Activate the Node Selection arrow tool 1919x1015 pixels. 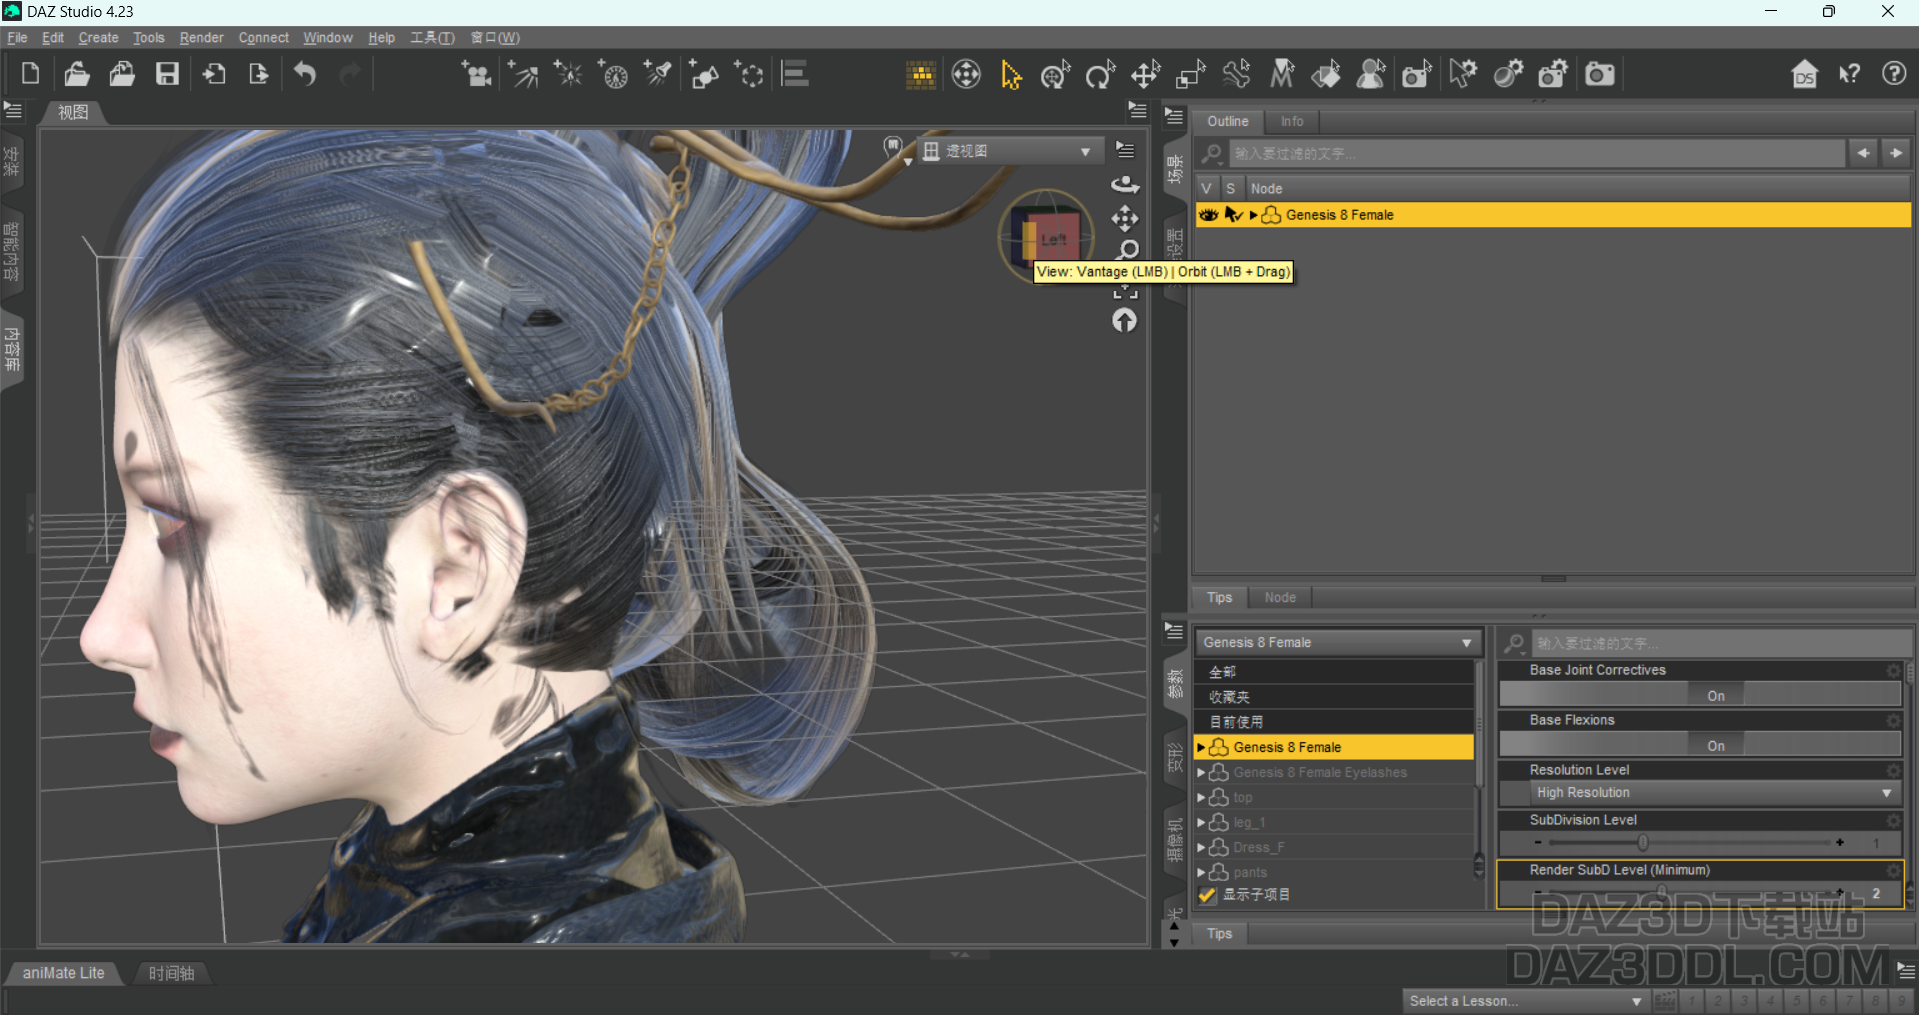[1011, 74]
